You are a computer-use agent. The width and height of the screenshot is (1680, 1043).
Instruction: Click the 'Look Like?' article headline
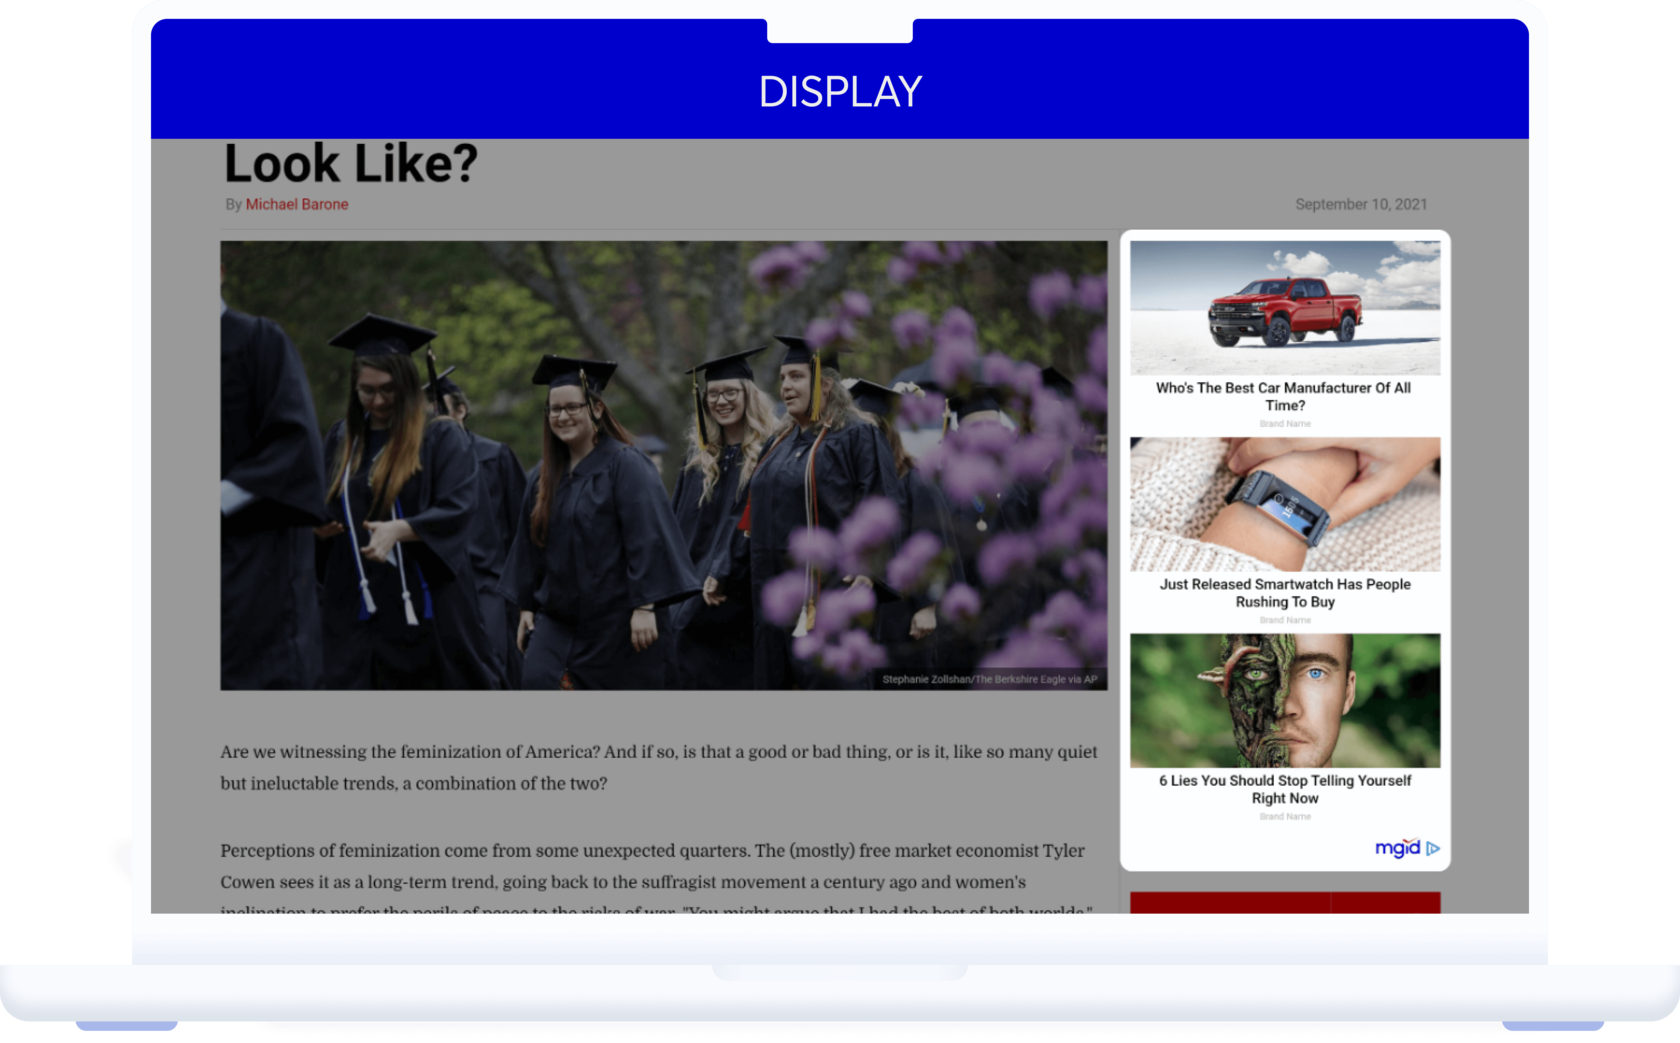[351, 163]
